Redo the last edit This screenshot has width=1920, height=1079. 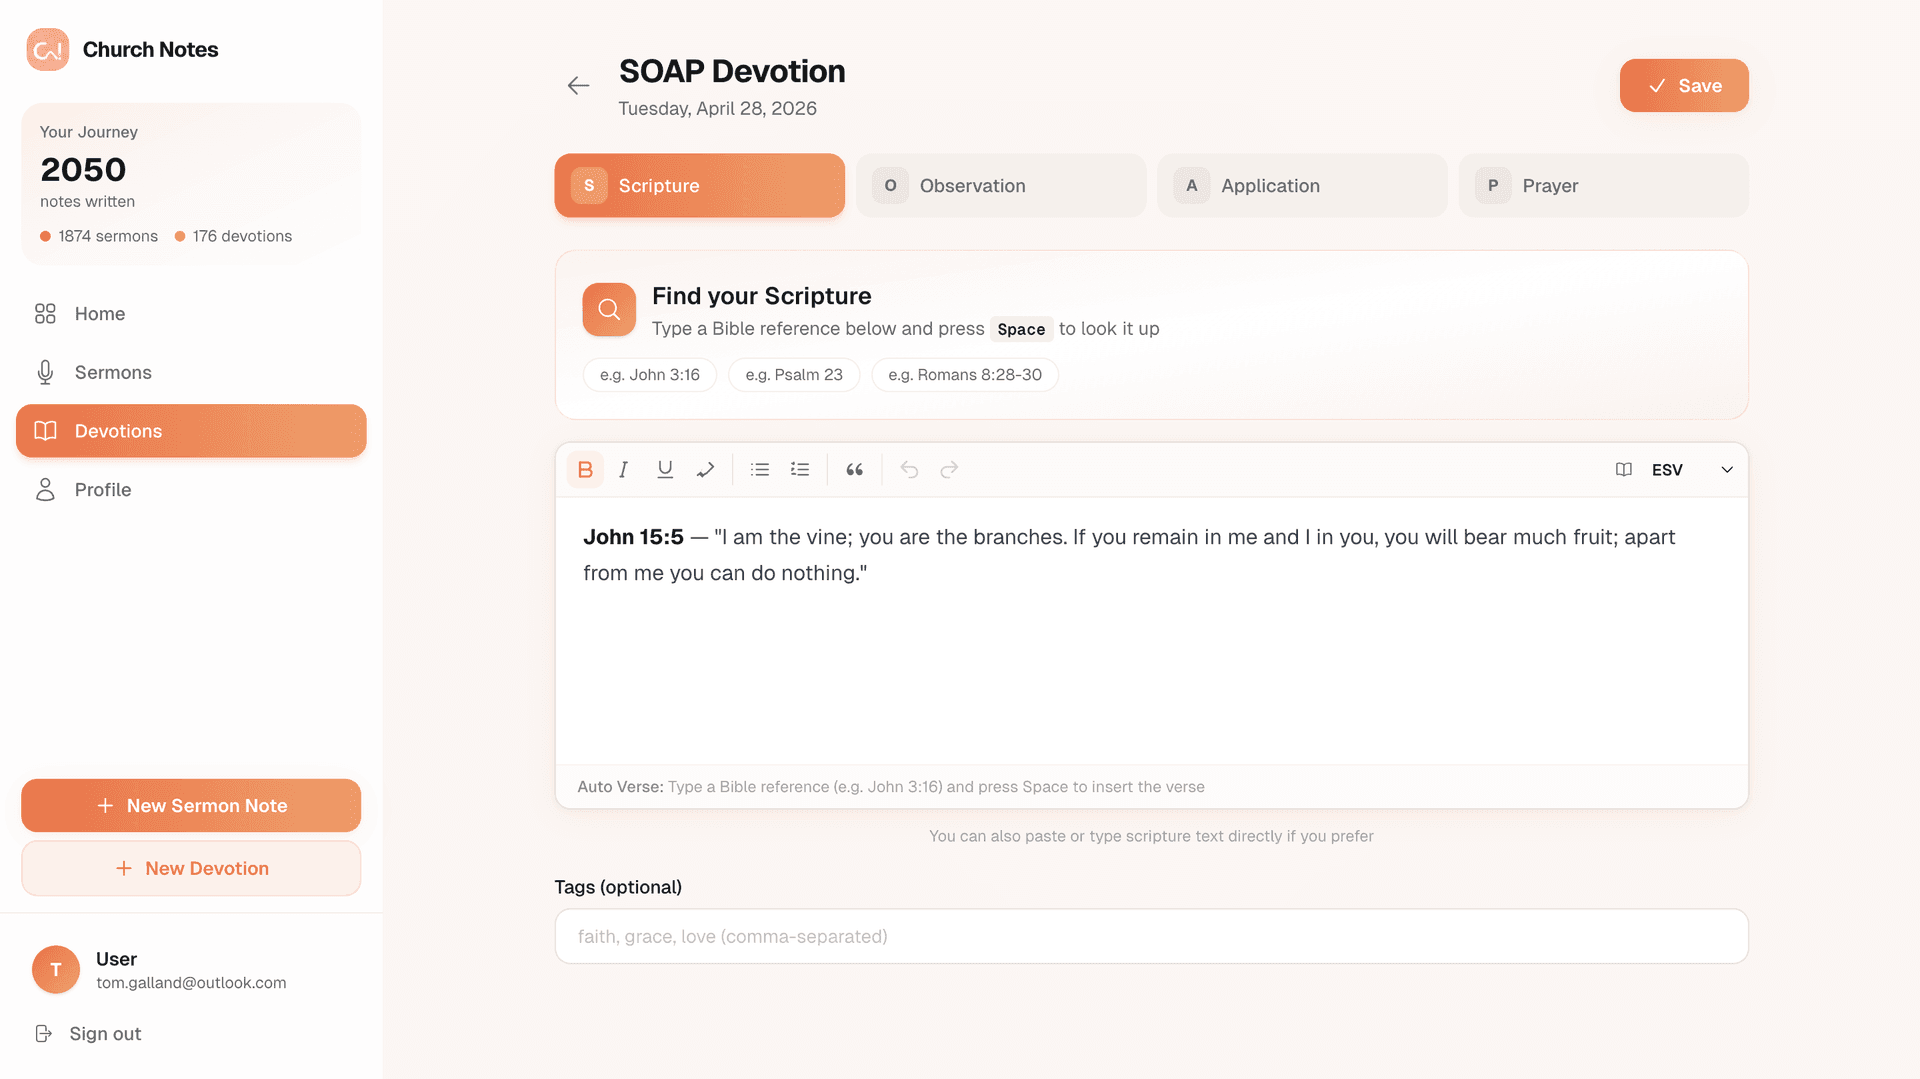[x=948, y=469]
